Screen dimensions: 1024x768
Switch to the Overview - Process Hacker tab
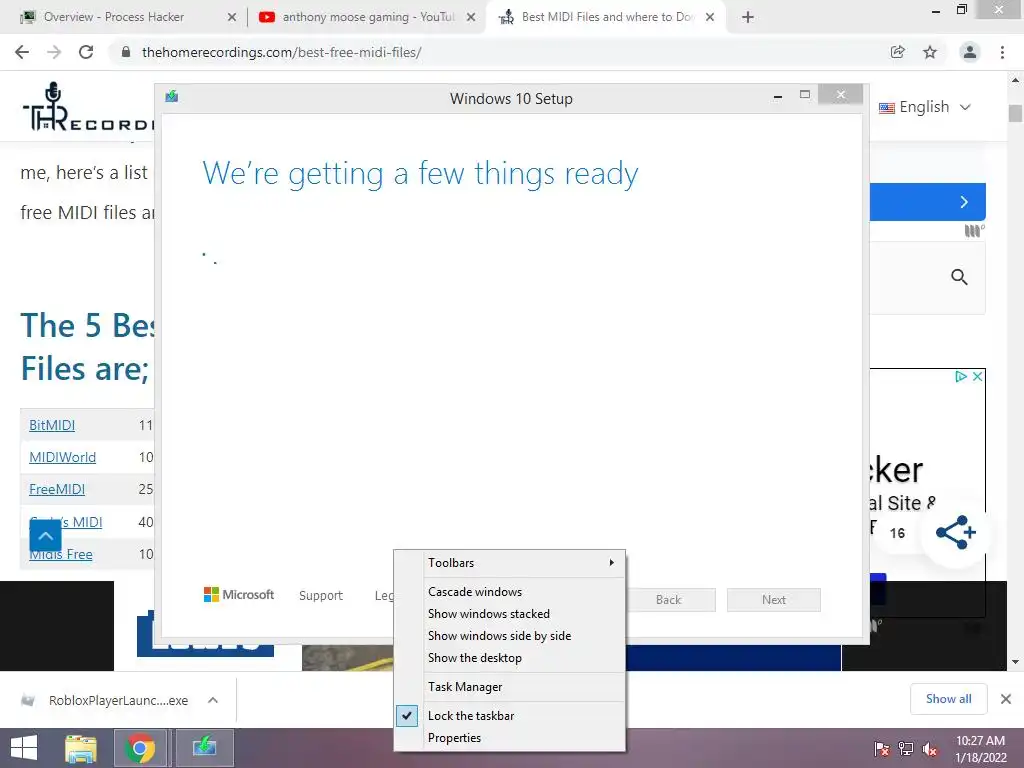[114, 17]
